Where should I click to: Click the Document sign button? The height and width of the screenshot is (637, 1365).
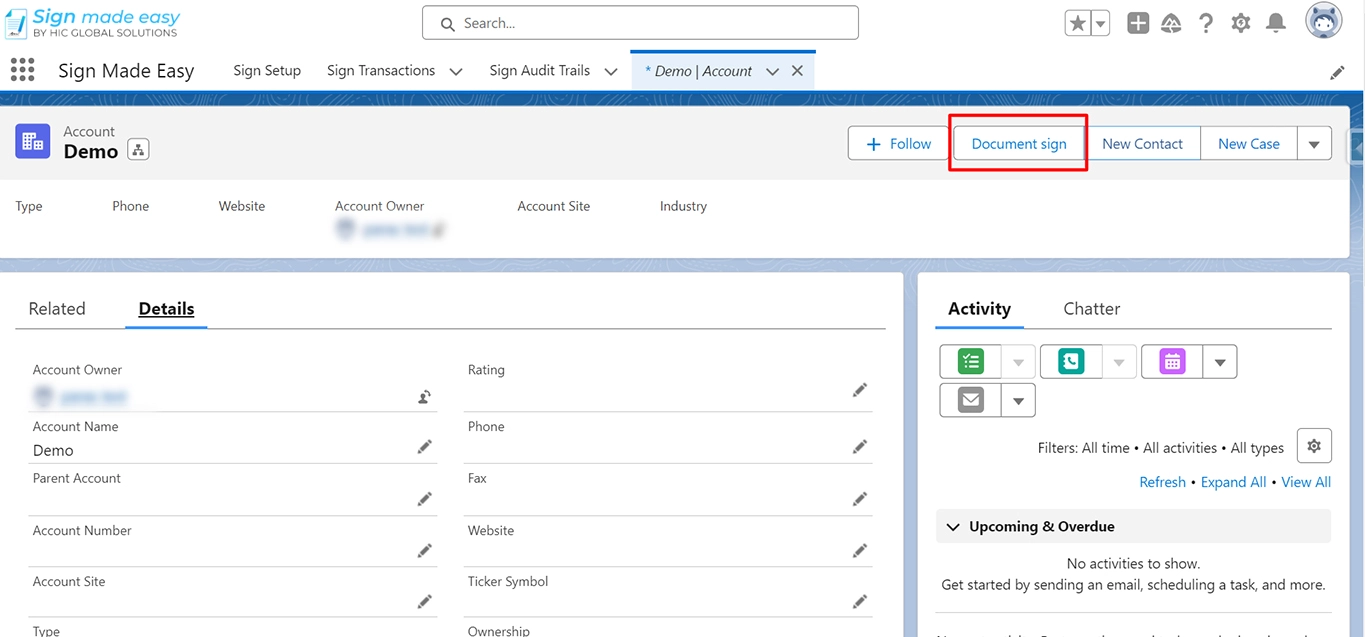pos(1019,144)
